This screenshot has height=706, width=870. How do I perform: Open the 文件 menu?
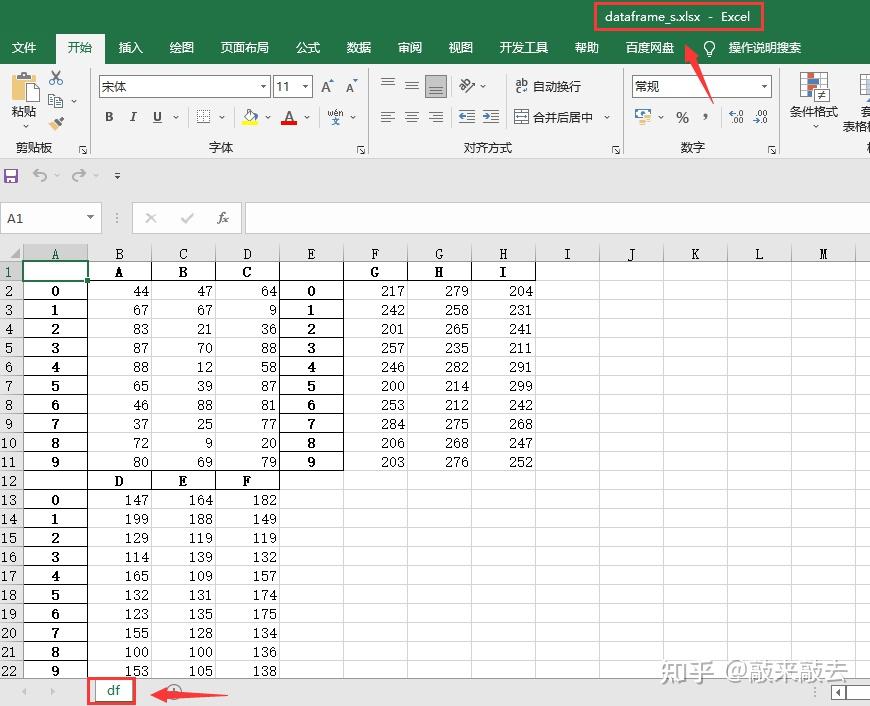[x=25, y=47]
